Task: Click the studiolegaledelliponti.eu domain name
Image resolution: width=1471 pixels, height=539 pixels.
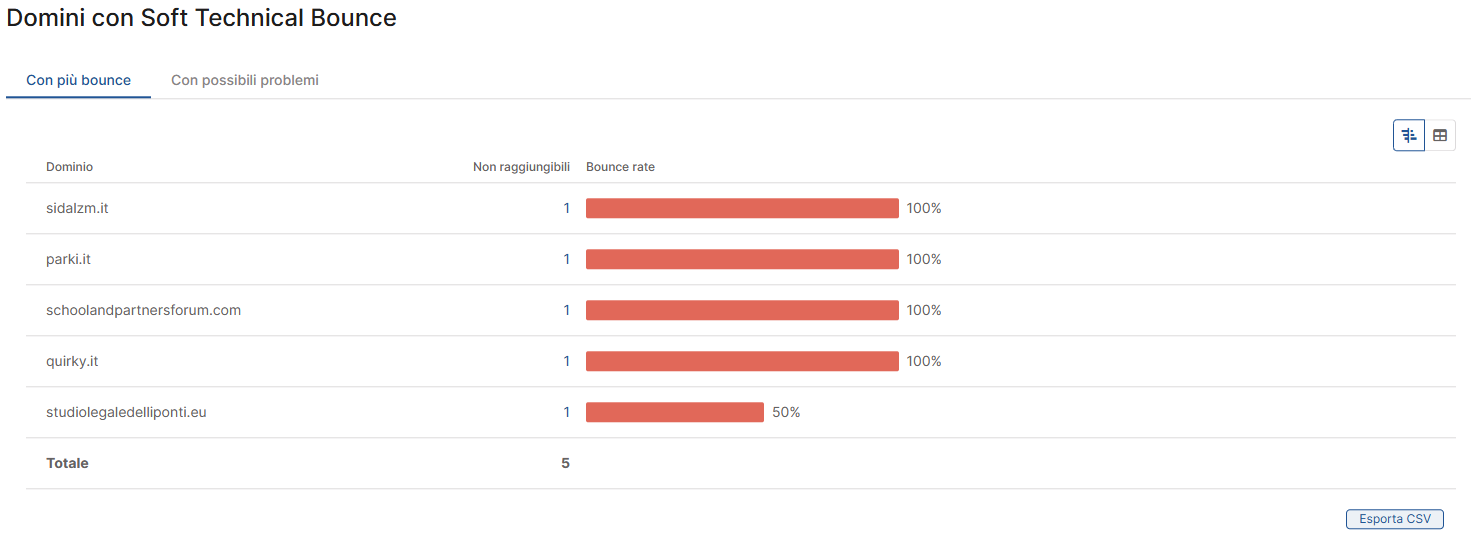Action: click(126, 412)
